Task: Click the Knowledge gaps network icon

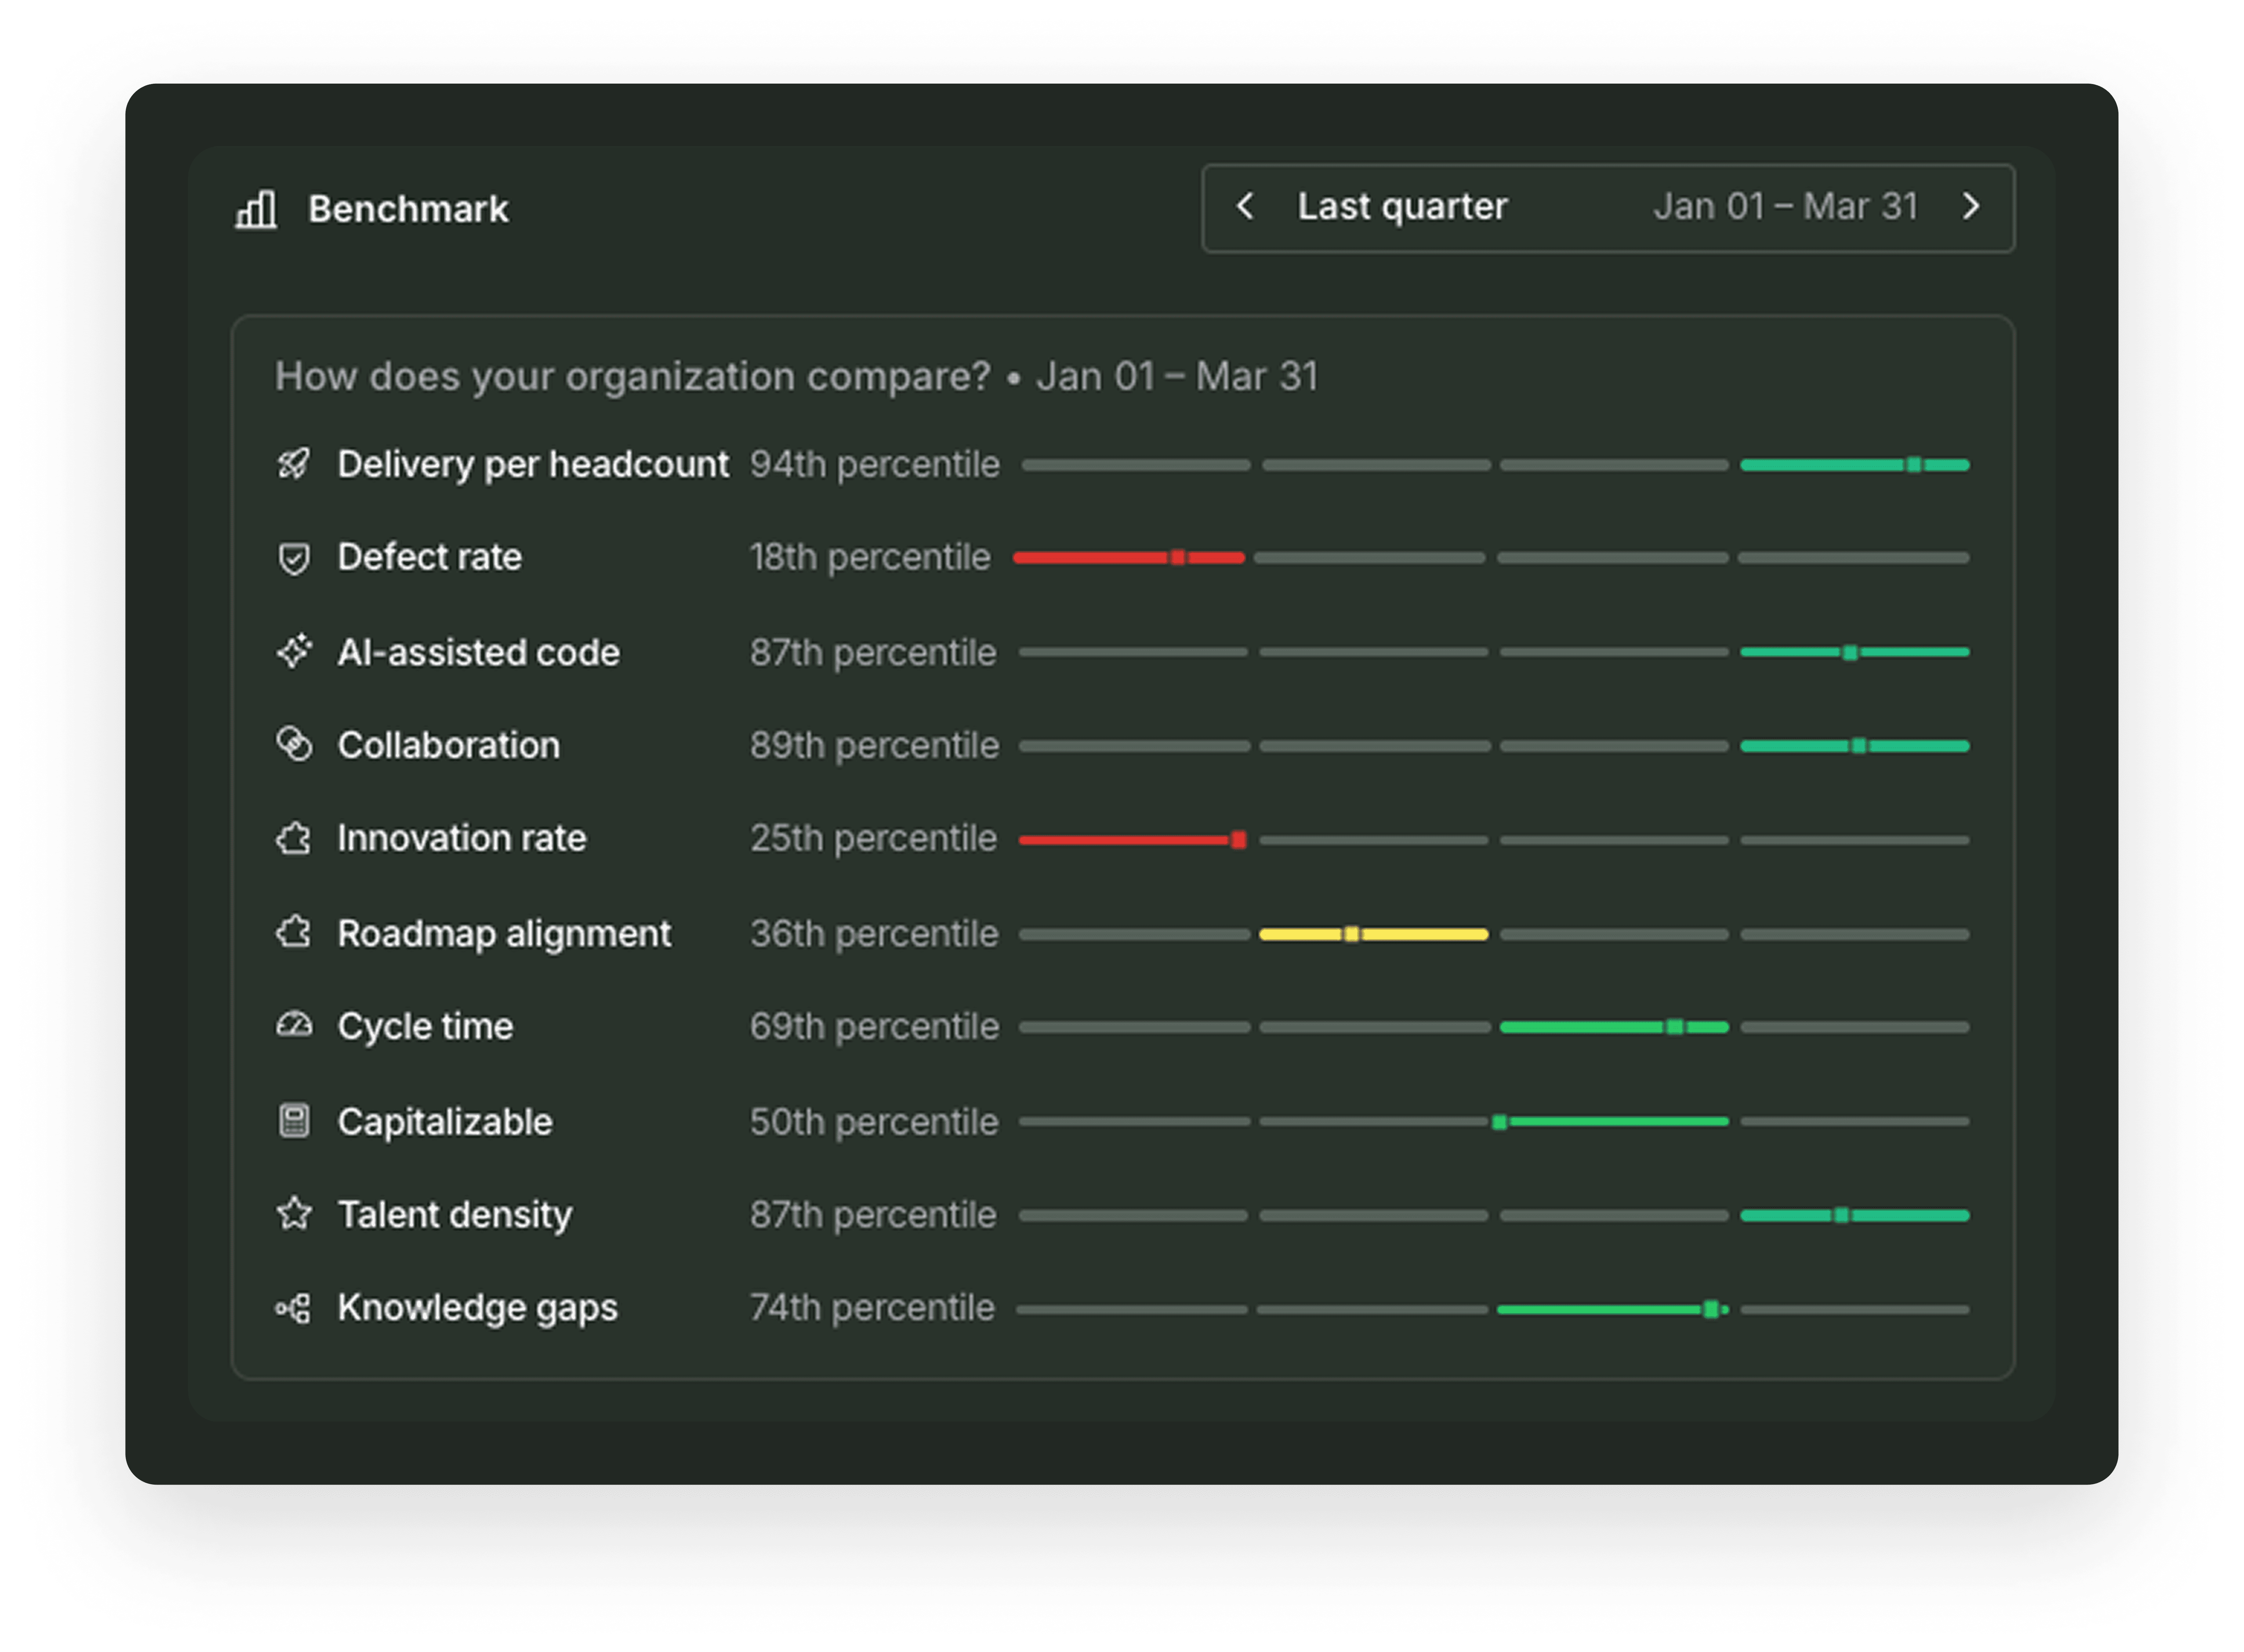Action: [x=293, y=1308]
